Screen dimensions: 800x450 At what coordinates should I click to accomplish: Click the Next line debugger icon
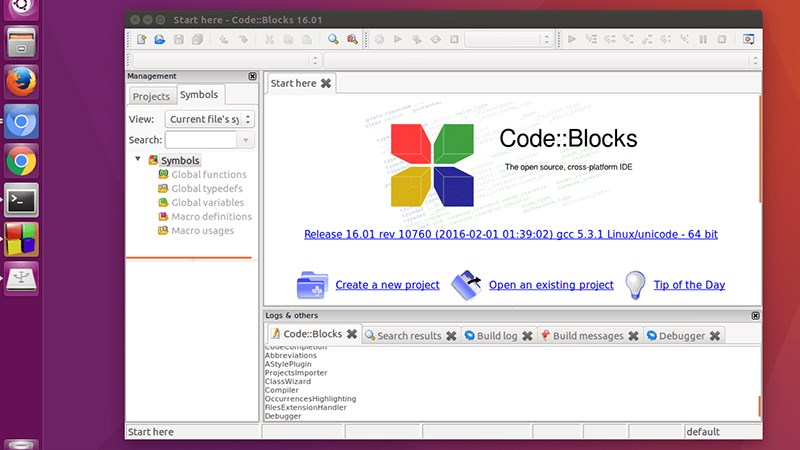(610, 39)
